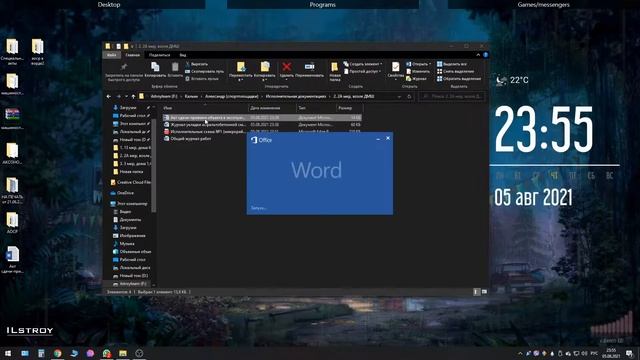
Task: Click the Games/messengers tab at top
Action: tap(543, 4)
